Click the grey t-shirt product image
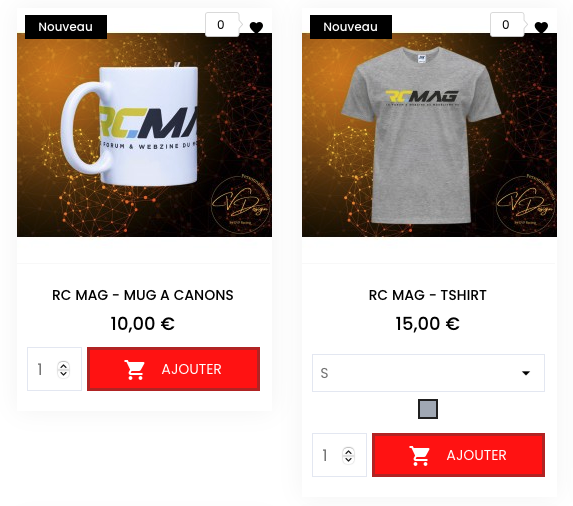 pos(429,135)
